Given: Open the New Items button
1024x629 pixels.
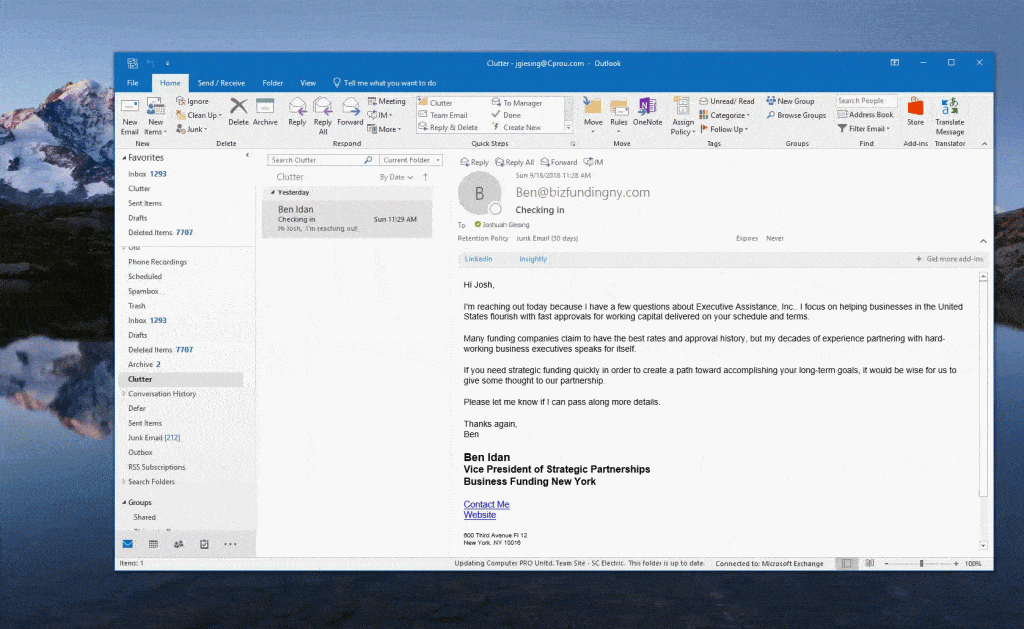Looking at the screenshot, I should (x=155, y=116).
